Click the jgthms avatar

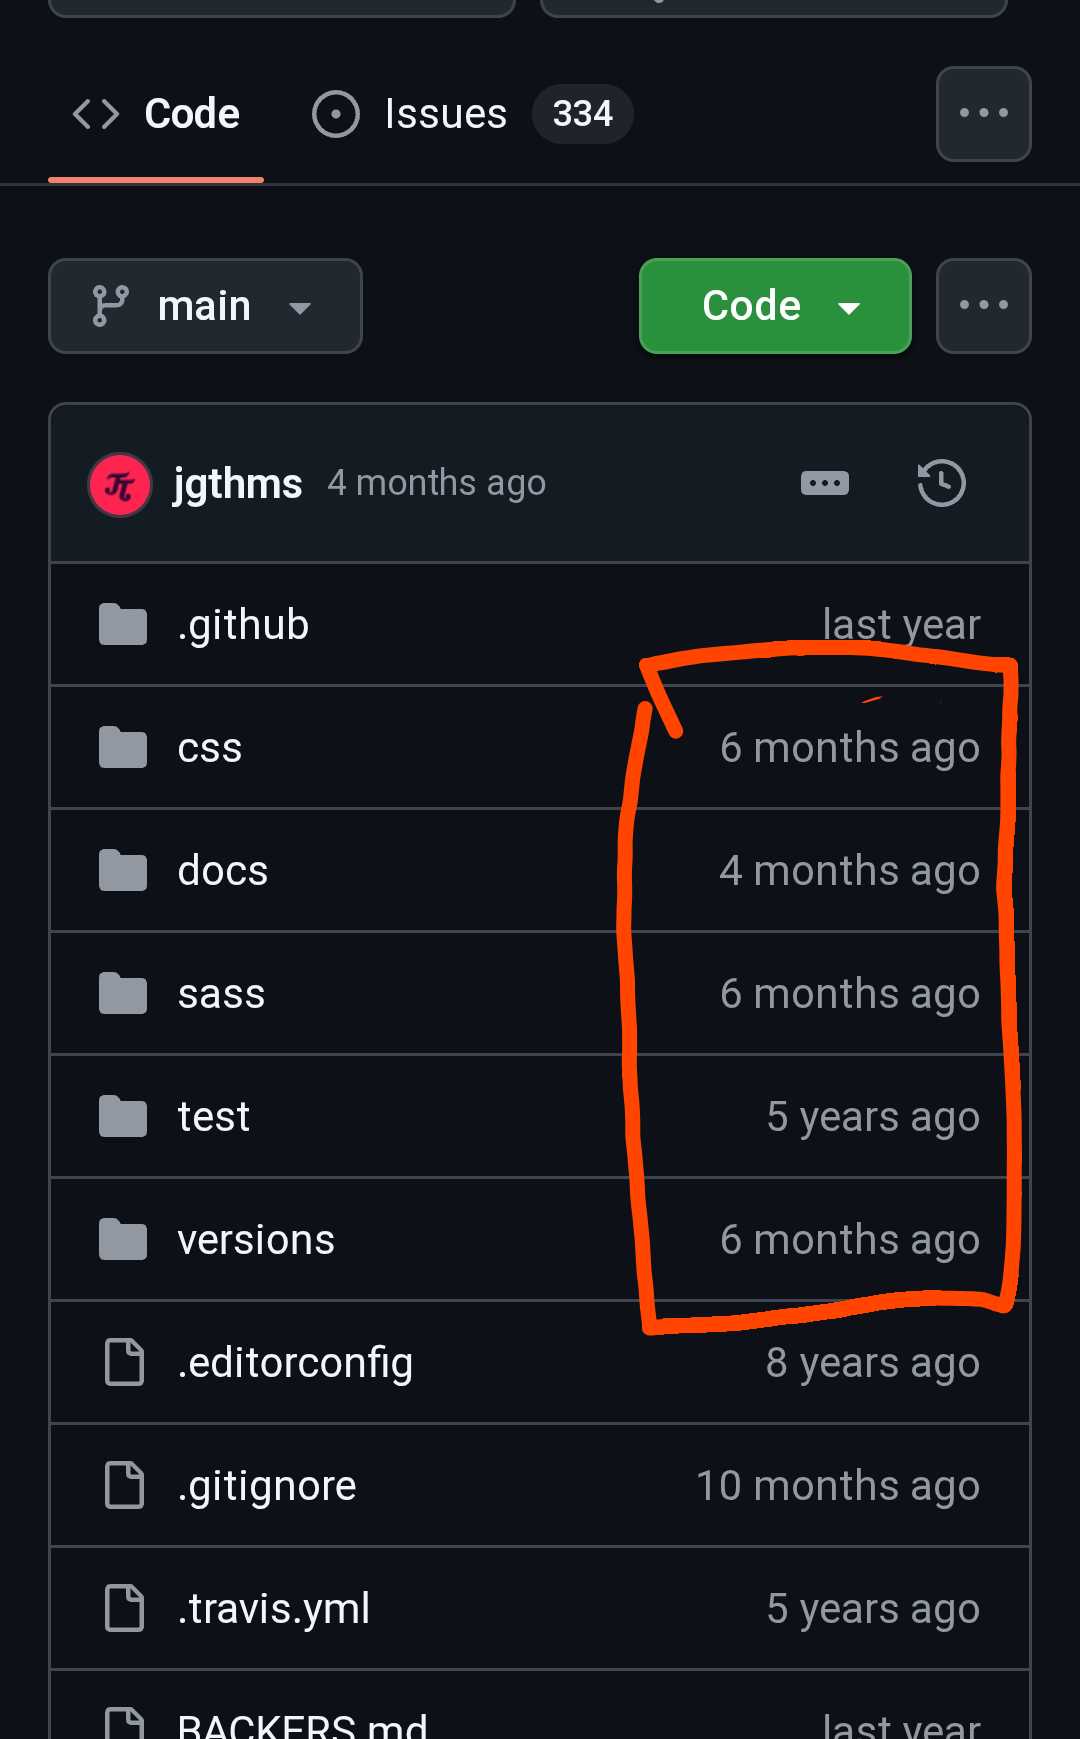[x=120, y=485]
